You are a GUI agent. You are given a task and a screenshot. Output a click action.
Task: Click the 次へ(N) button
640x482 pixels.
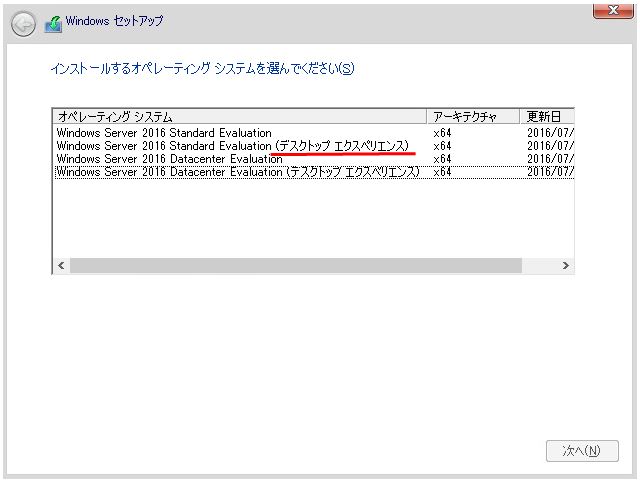pyautogui.click(x=582, y=451)
